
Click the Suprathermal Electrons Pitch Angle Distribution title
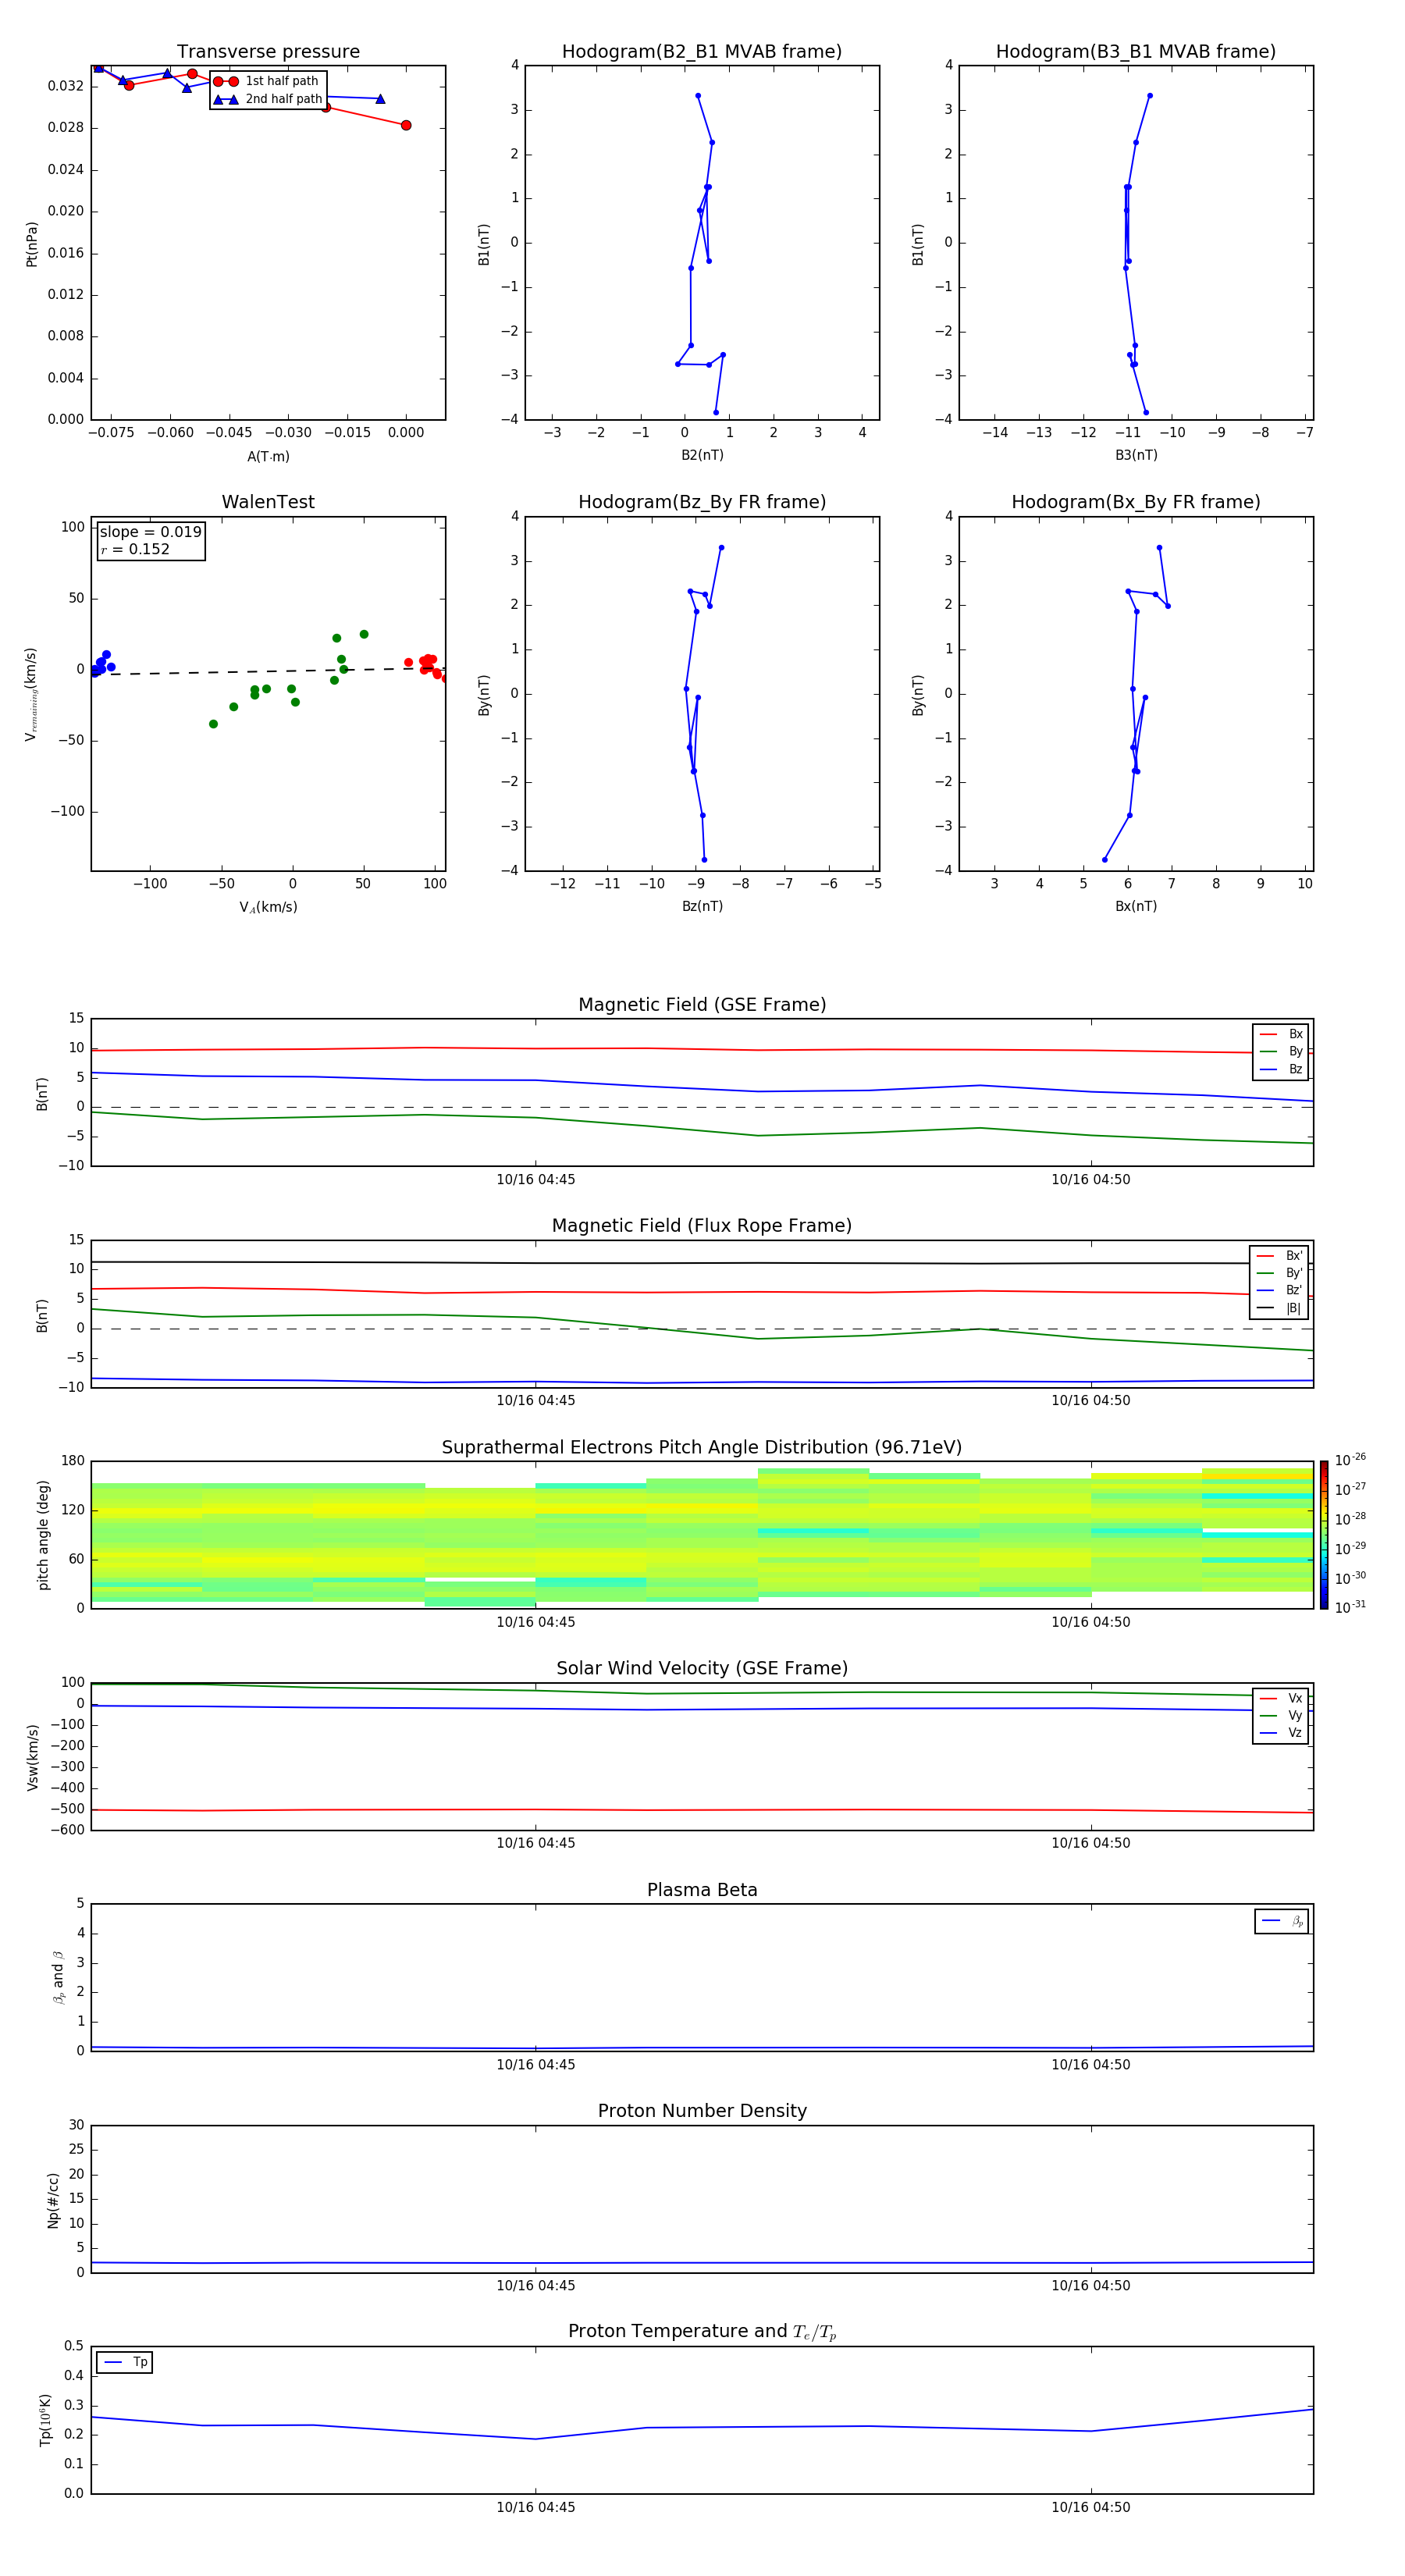click(x=702, y=1448)
